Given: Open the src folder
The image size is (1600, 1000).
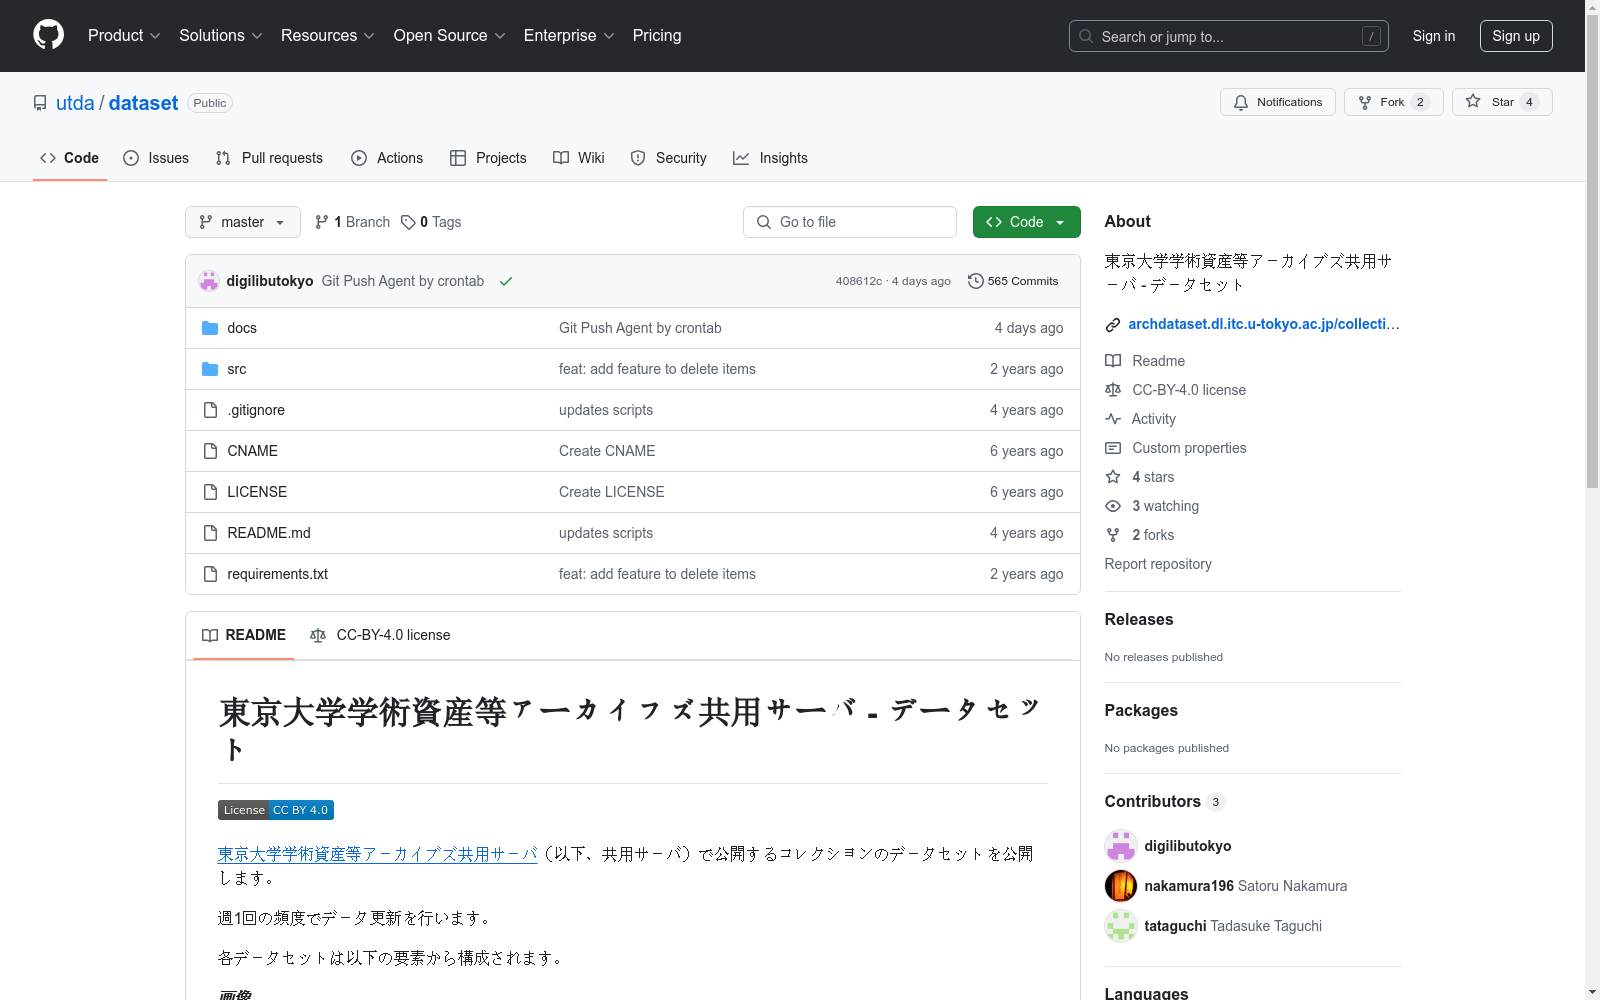Looking at the screenshot, I should tap(237, 369).
